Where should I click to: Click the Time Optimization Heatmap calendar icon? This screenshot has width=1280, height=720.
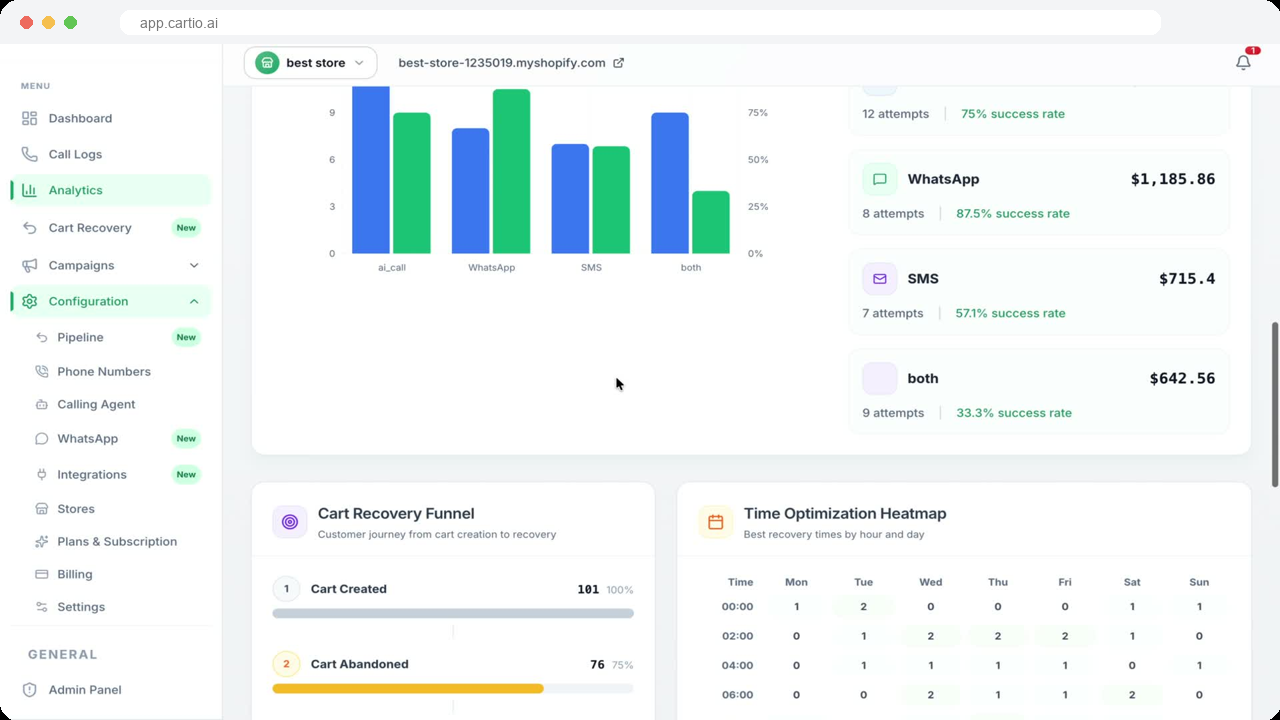(x=716, y=522)
